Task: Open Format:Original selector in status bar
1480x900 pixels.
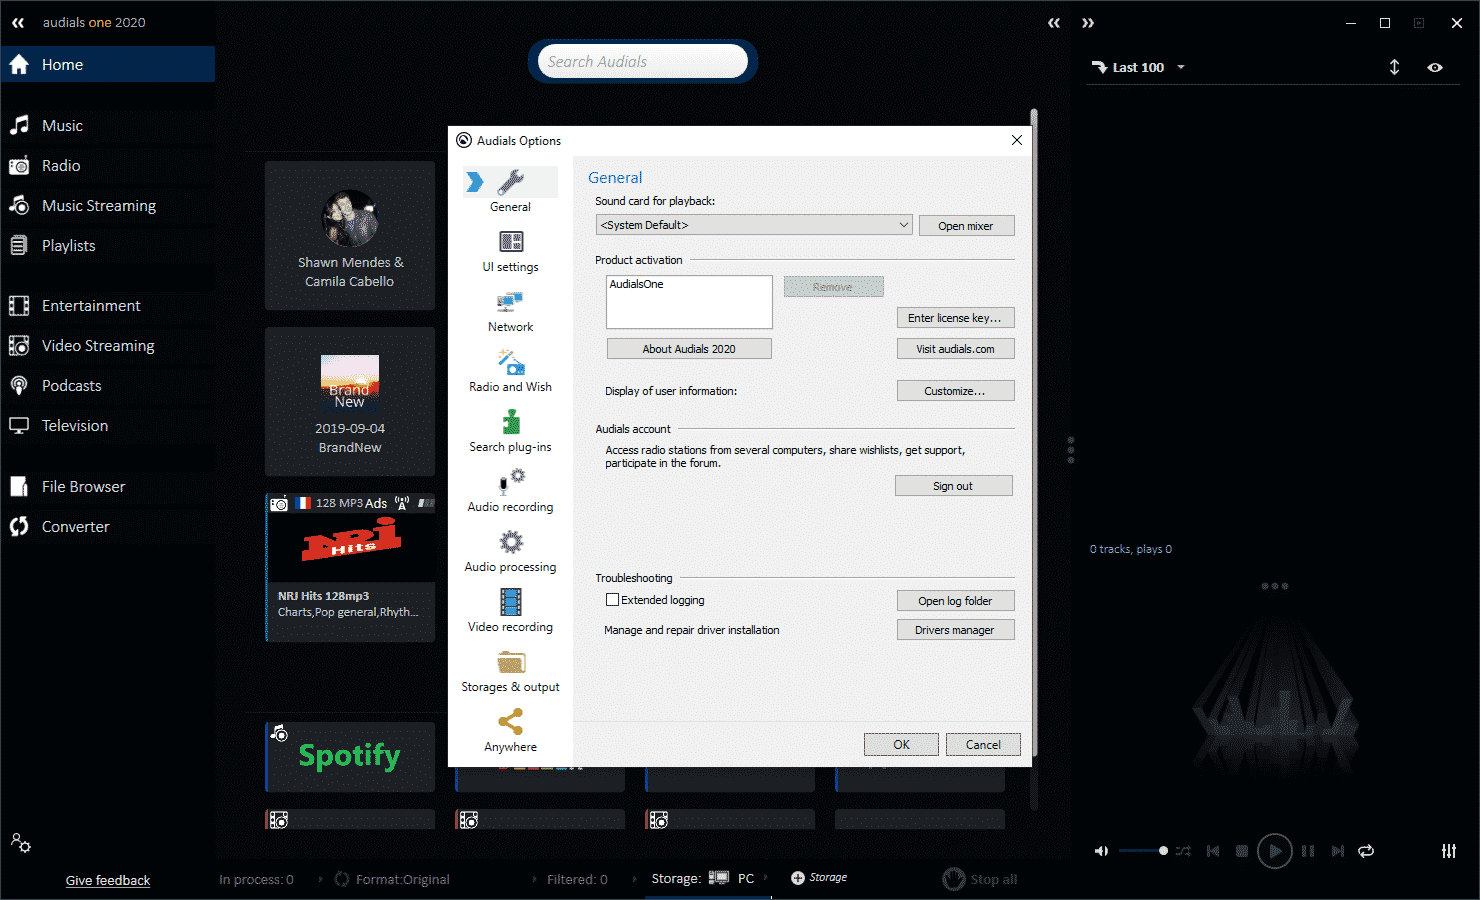Action: coord(403,879)
